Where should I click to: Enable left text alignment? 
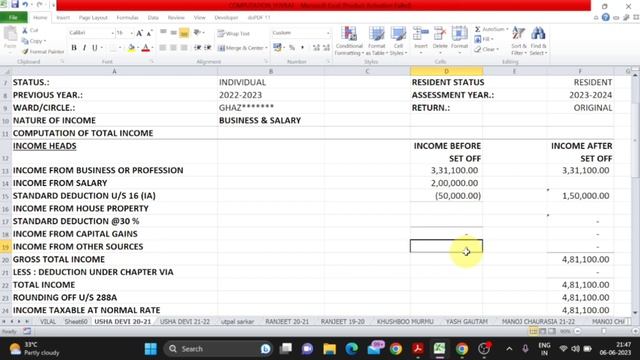point(163,48)
